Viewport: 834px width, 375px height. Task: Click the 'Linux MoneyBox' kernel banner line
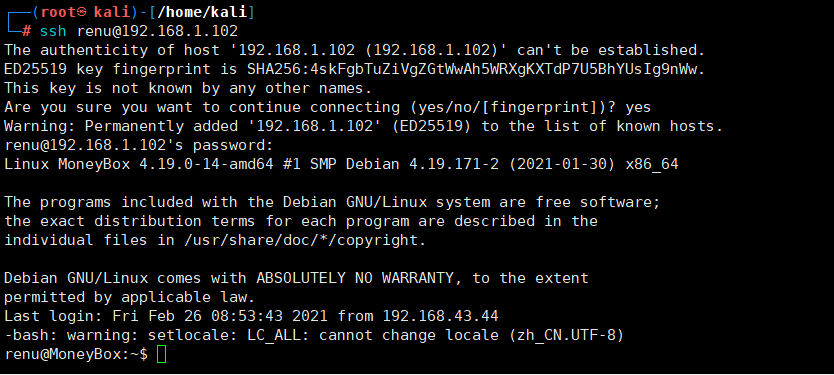[x=341, y=164]
